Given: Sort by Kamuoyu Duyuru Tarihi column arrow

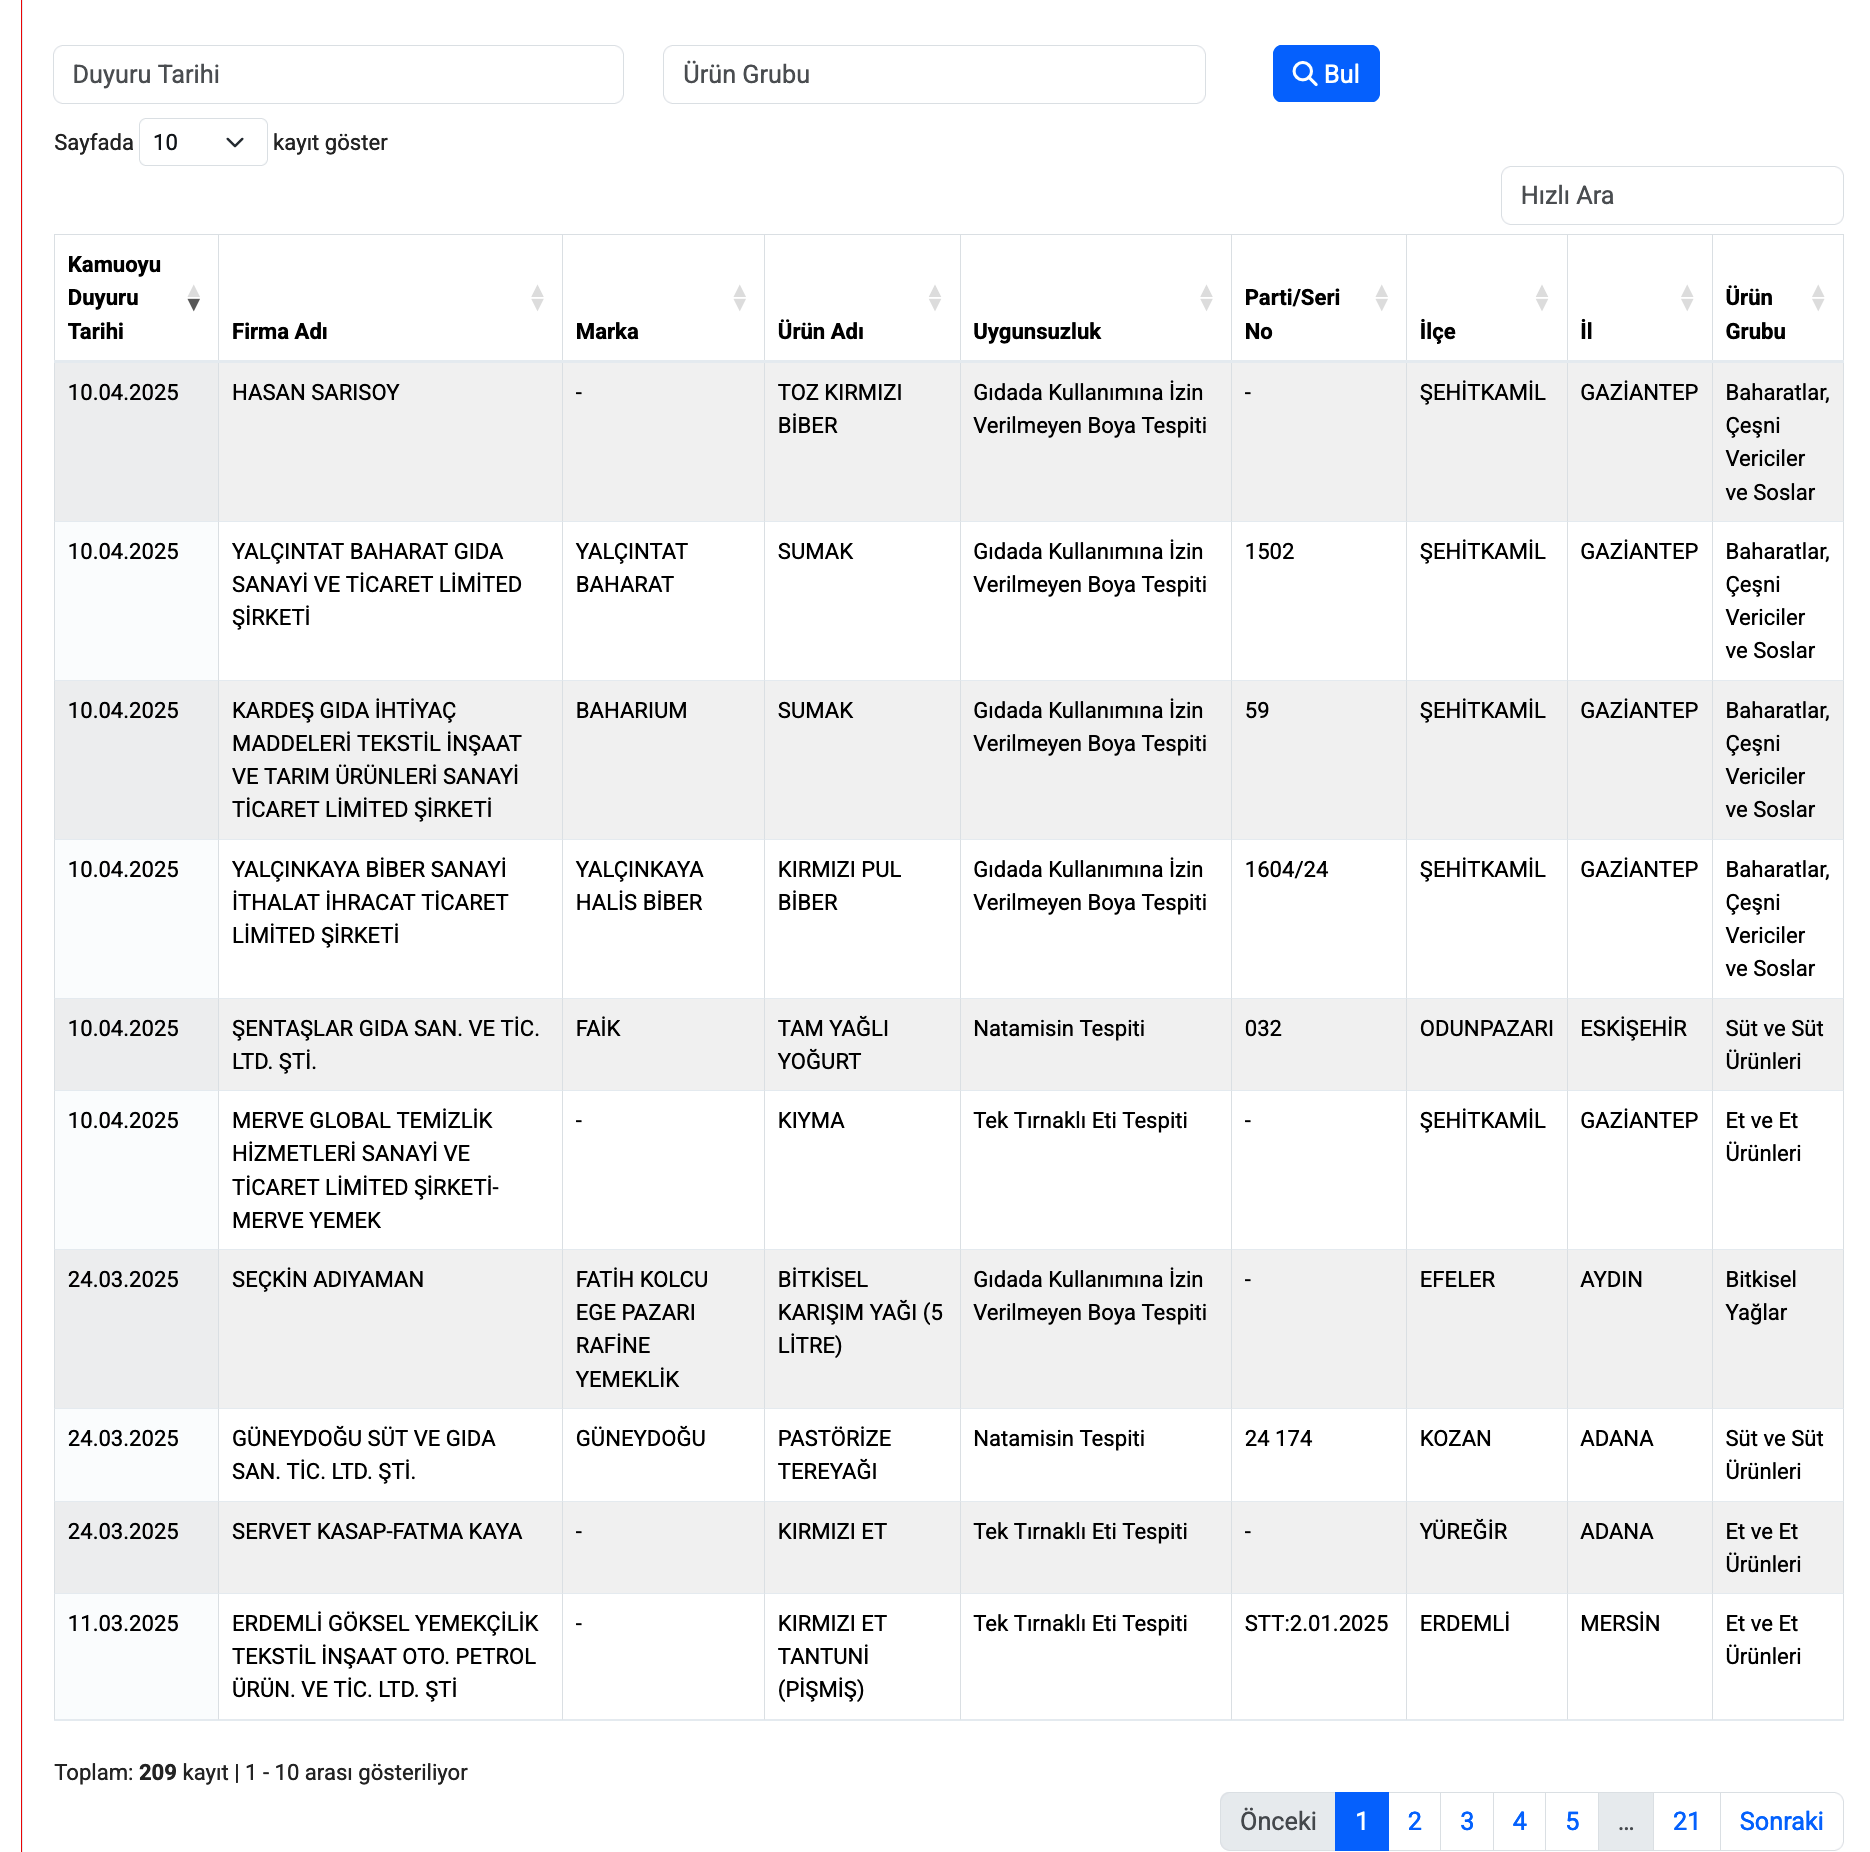Looking at the screenshot, I should point(193,298).
